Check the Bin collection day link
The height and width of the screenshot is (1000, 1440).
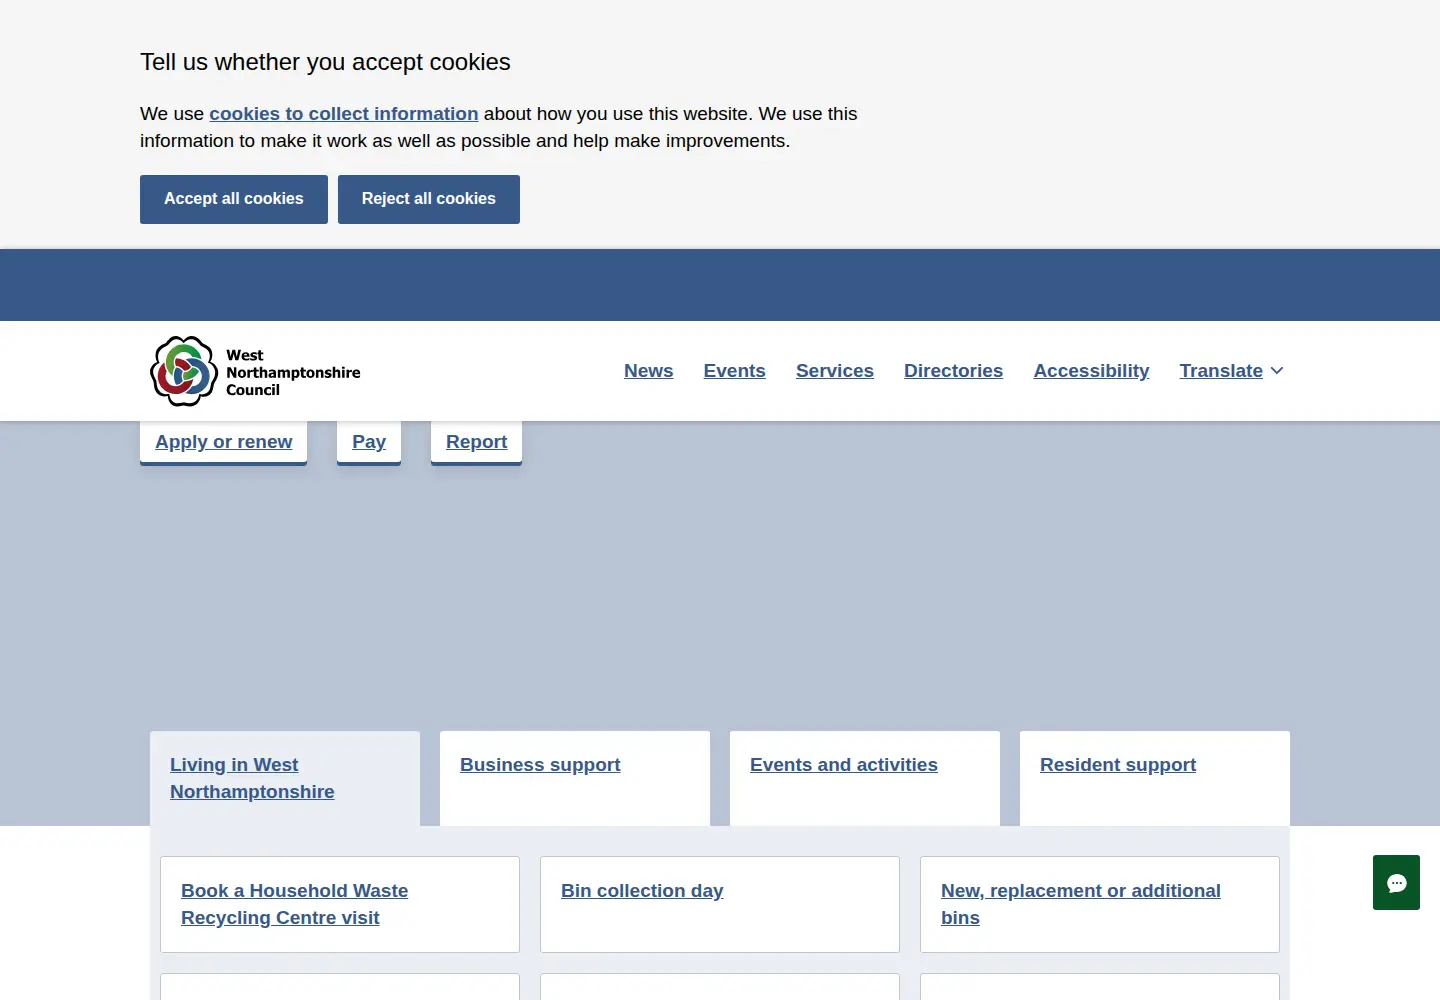(x=642, y=891)
